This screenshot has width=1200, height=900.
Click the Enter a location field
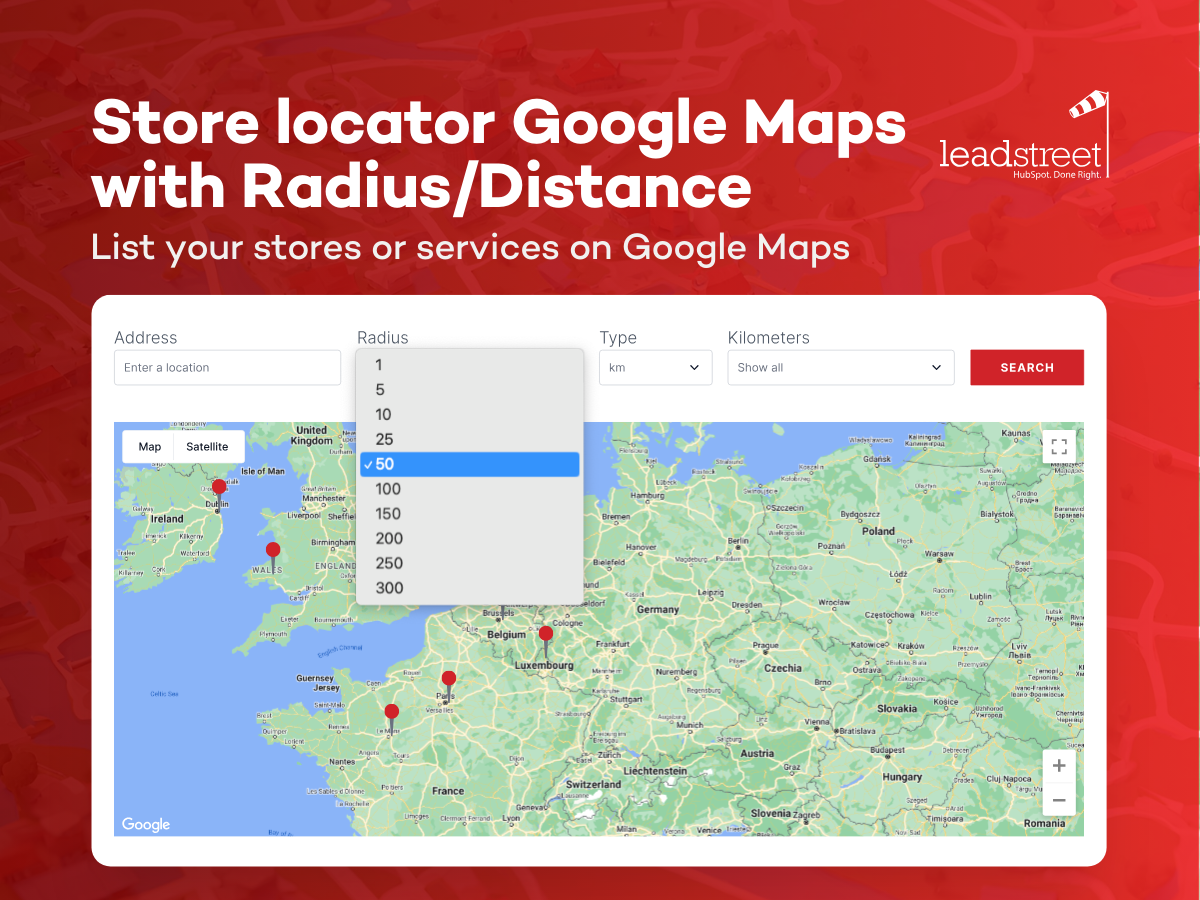coord(227,367)
